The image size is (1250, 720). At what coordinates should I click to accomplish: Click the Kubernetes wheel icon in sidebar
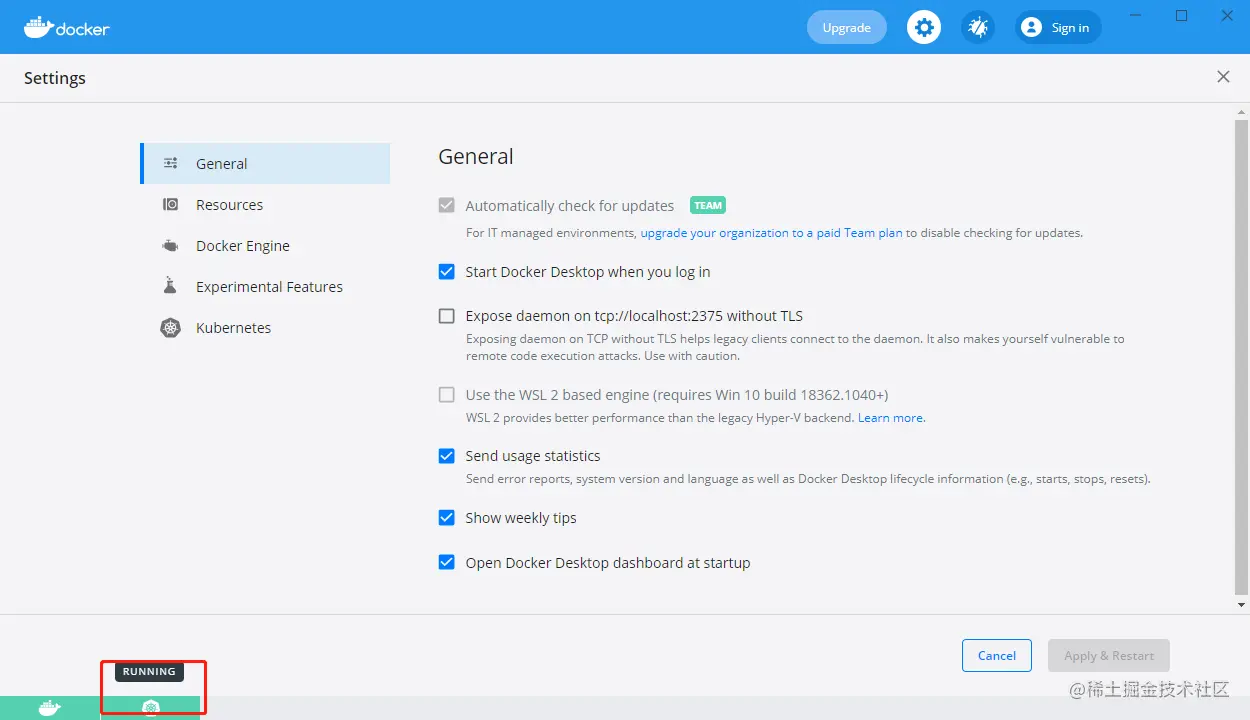click(x=171, y=327)
